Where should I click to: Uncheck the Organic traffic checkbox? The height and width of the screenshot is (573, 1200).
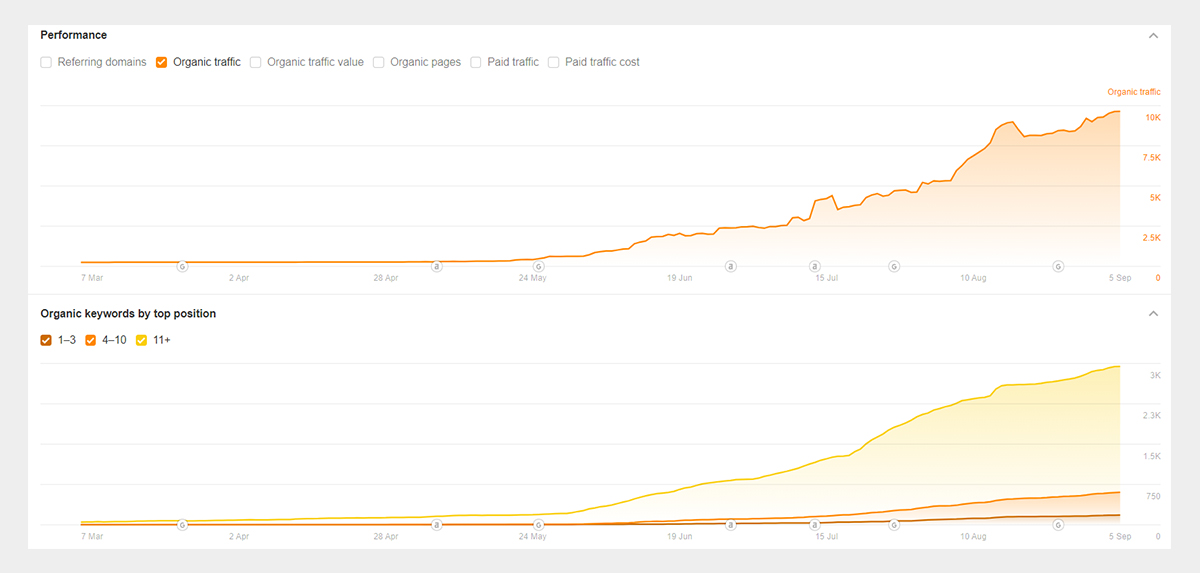click(161, 62)
